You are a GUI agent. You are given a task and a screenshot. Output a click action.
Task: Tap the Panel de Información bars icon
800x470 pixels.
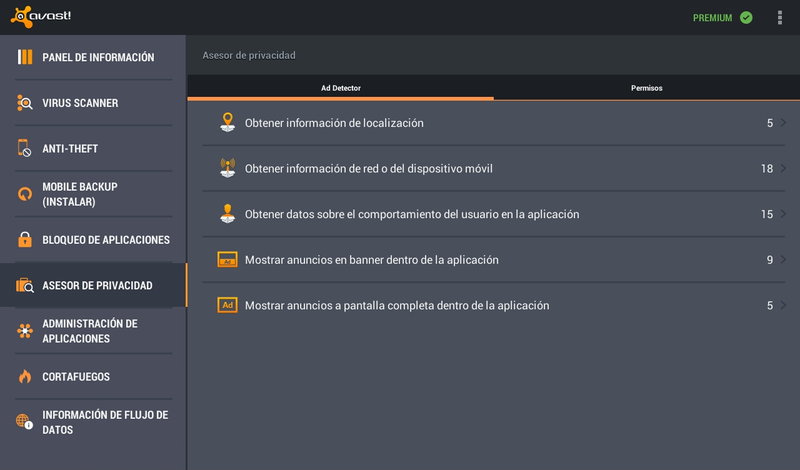pos(24,57)
